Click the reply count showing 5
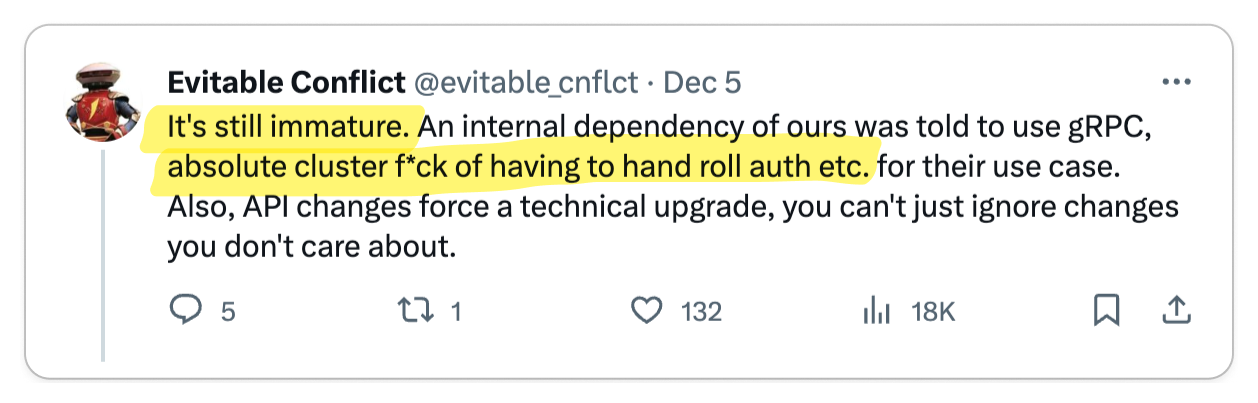Image resolution: width=1258 pixels, height=403 pixels. coord(227,312)
